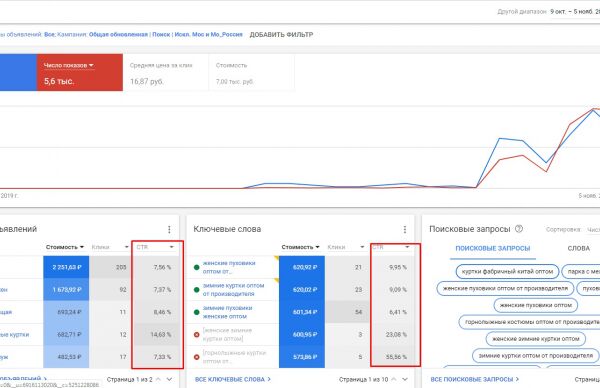
Task: Open keyword женские пуховики оптом от...
Action: click(229, 267)
